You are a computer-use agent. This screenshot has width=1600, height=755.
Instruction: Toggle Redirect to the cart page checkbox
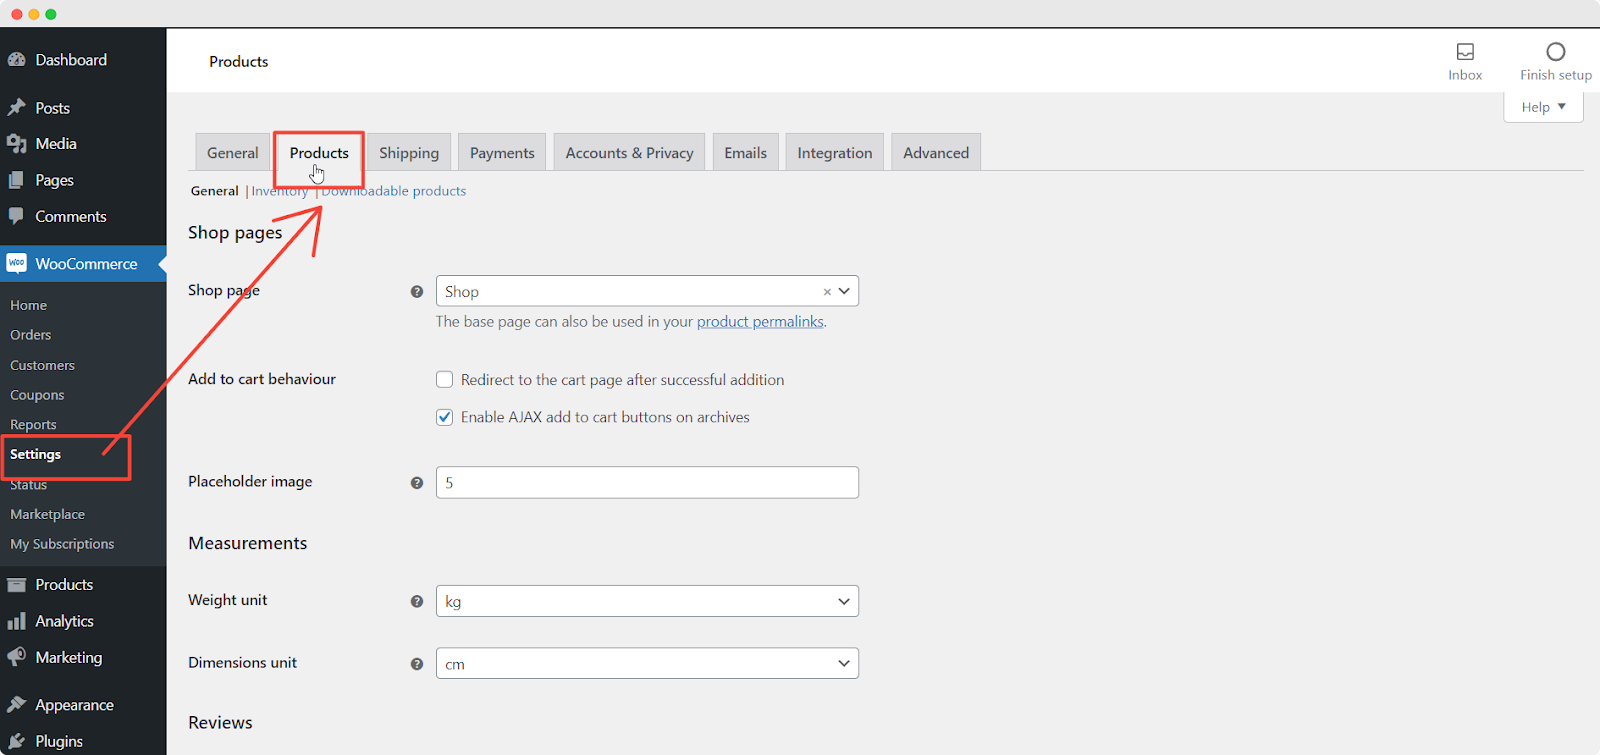click(x=445, y=380)
